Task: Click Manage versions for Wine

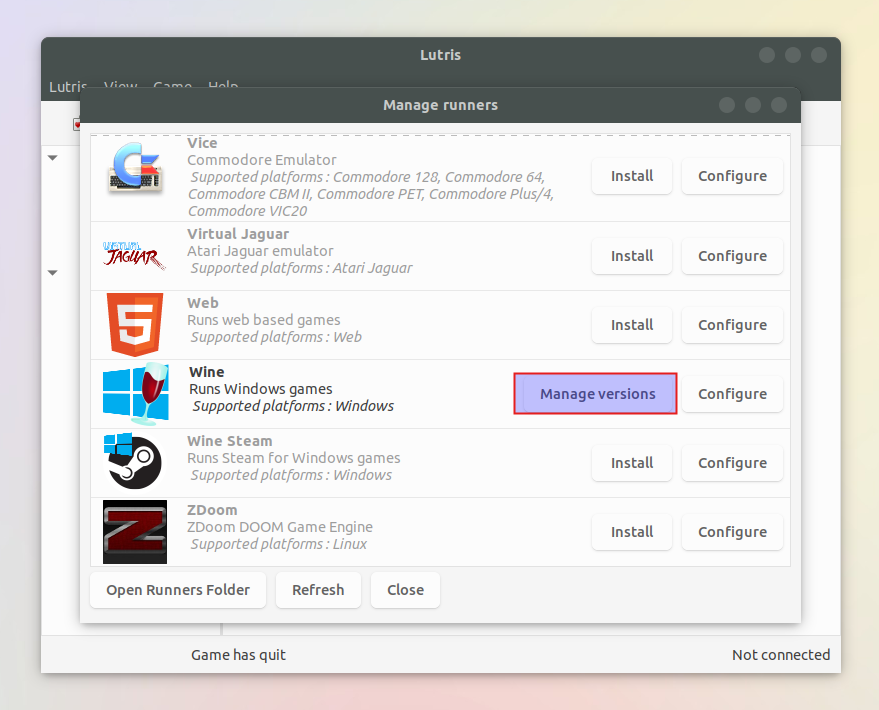Action: tap(595, 393)
